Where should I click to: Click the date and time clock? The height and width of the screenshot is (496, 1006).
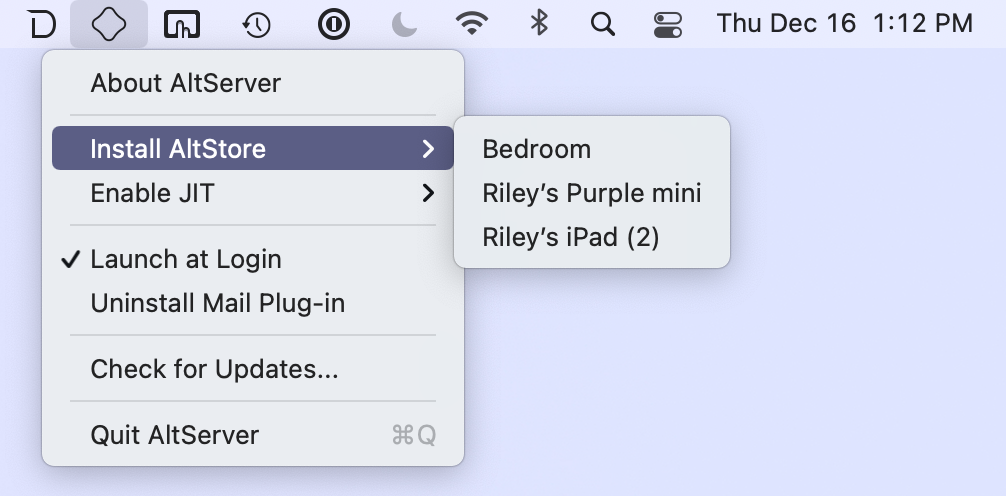[x=844, y=24]
